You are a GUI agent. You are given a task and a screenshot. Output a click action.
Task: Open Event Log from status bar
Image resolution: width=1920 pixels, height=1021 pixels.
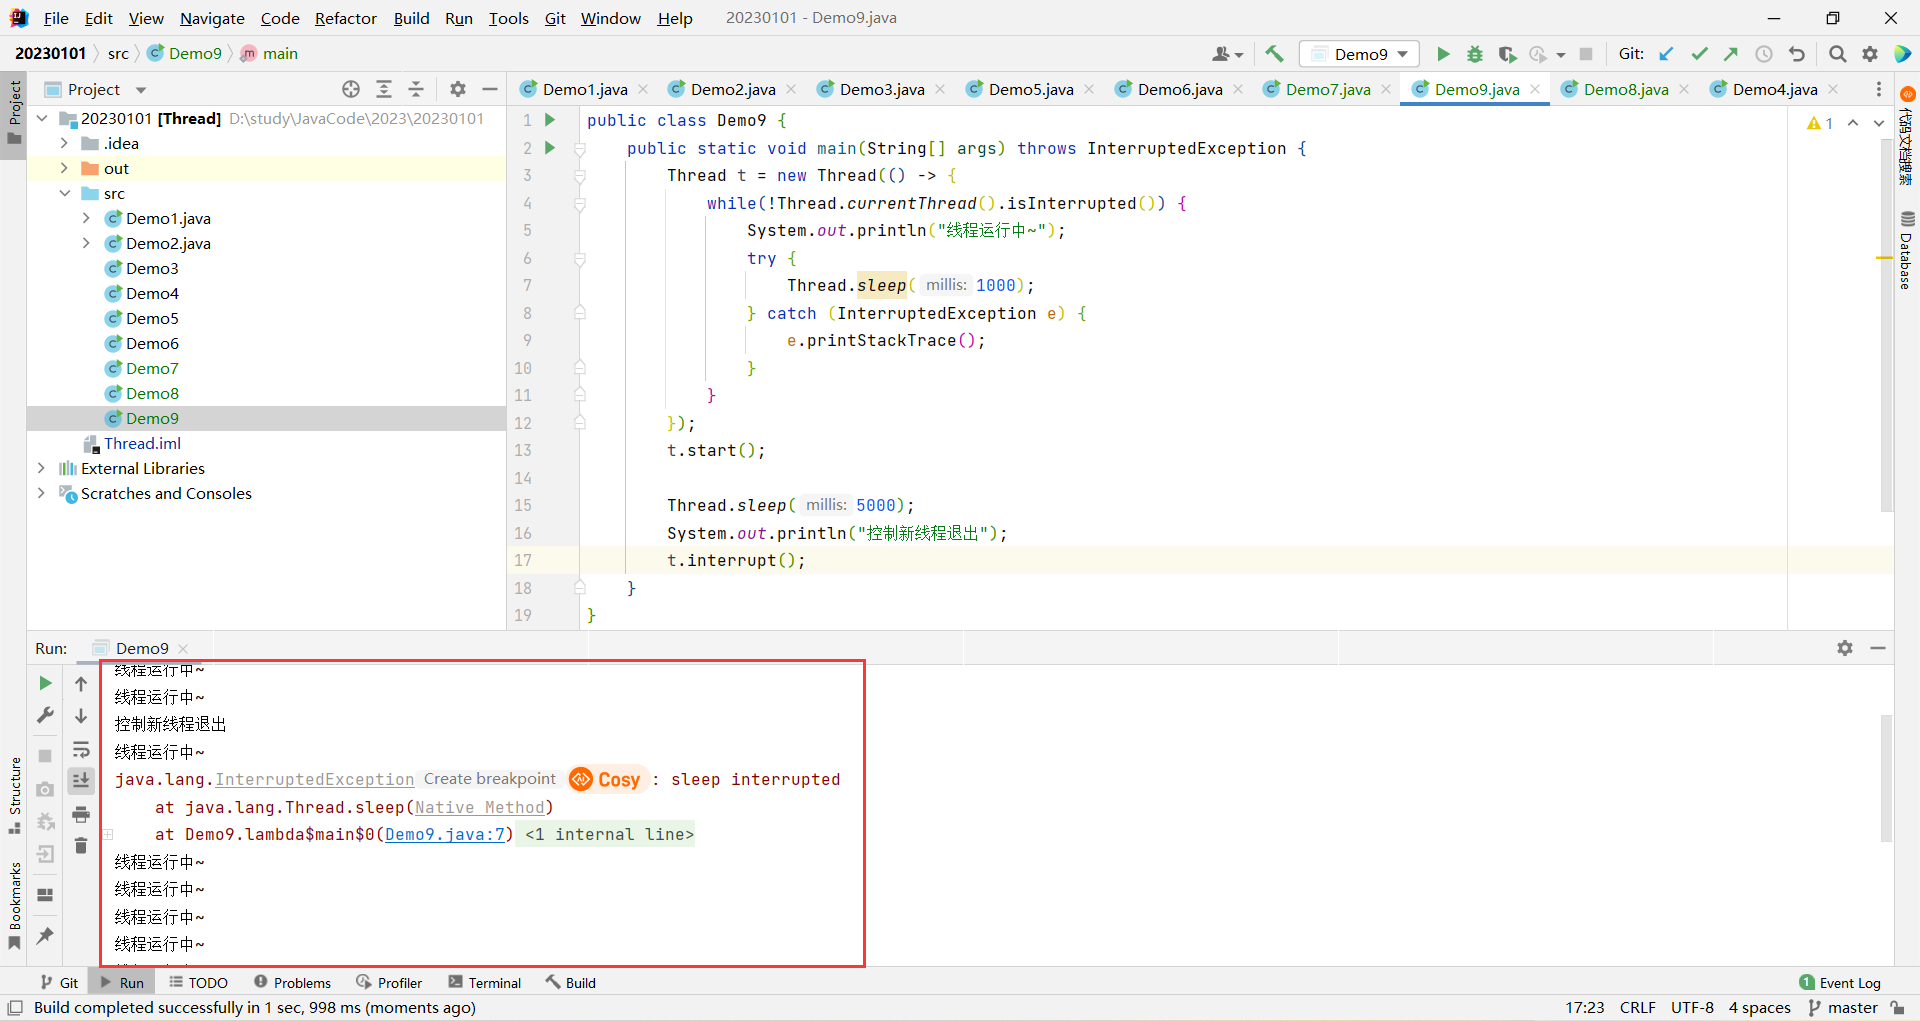coord(1840,983)
